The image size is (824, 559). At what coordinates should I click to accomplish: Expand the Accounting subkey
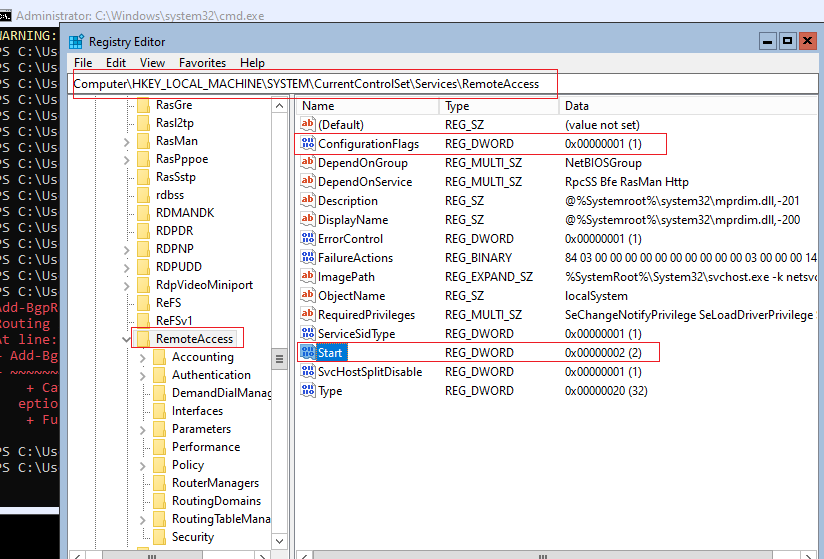click(x=142, y=358)
